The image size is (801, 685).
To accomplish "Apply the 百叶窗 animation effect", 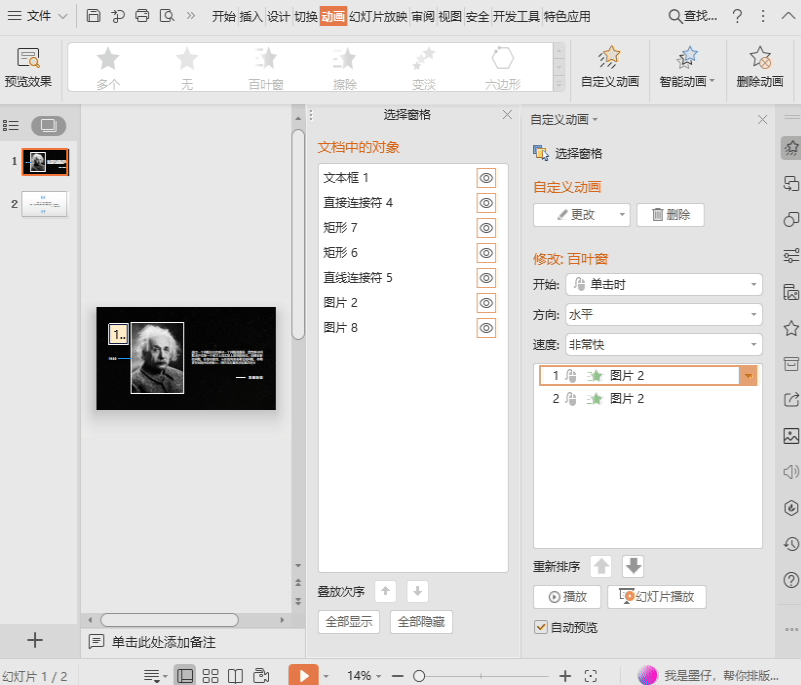I will tap(266, 68).
